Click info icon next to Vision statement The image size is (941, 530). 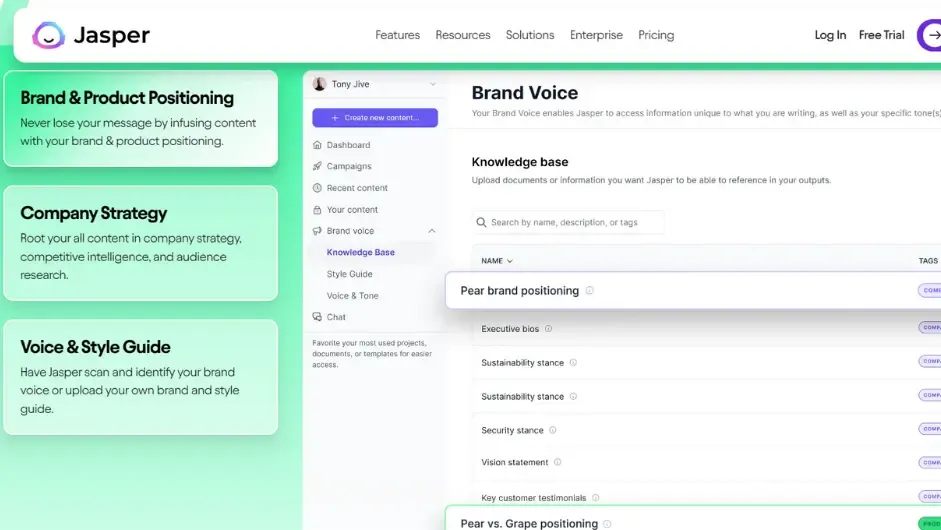[558, 462]
